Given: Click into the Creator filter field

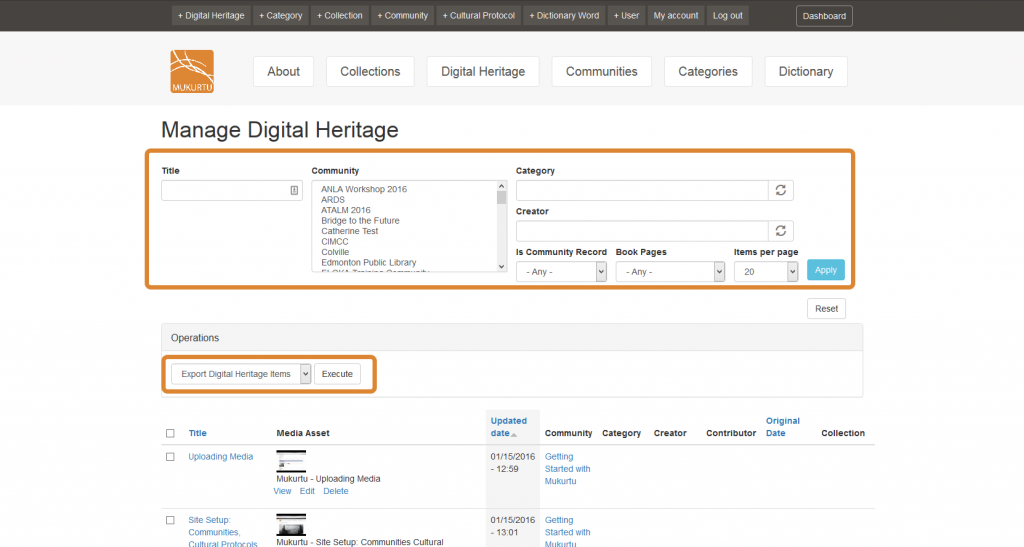Looking at the screenshot, I should coord(642,230).
